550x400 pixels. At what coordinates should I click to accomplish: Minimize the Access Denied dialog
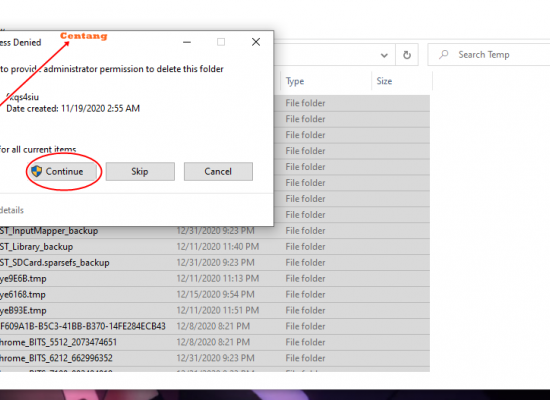[187, 42]
